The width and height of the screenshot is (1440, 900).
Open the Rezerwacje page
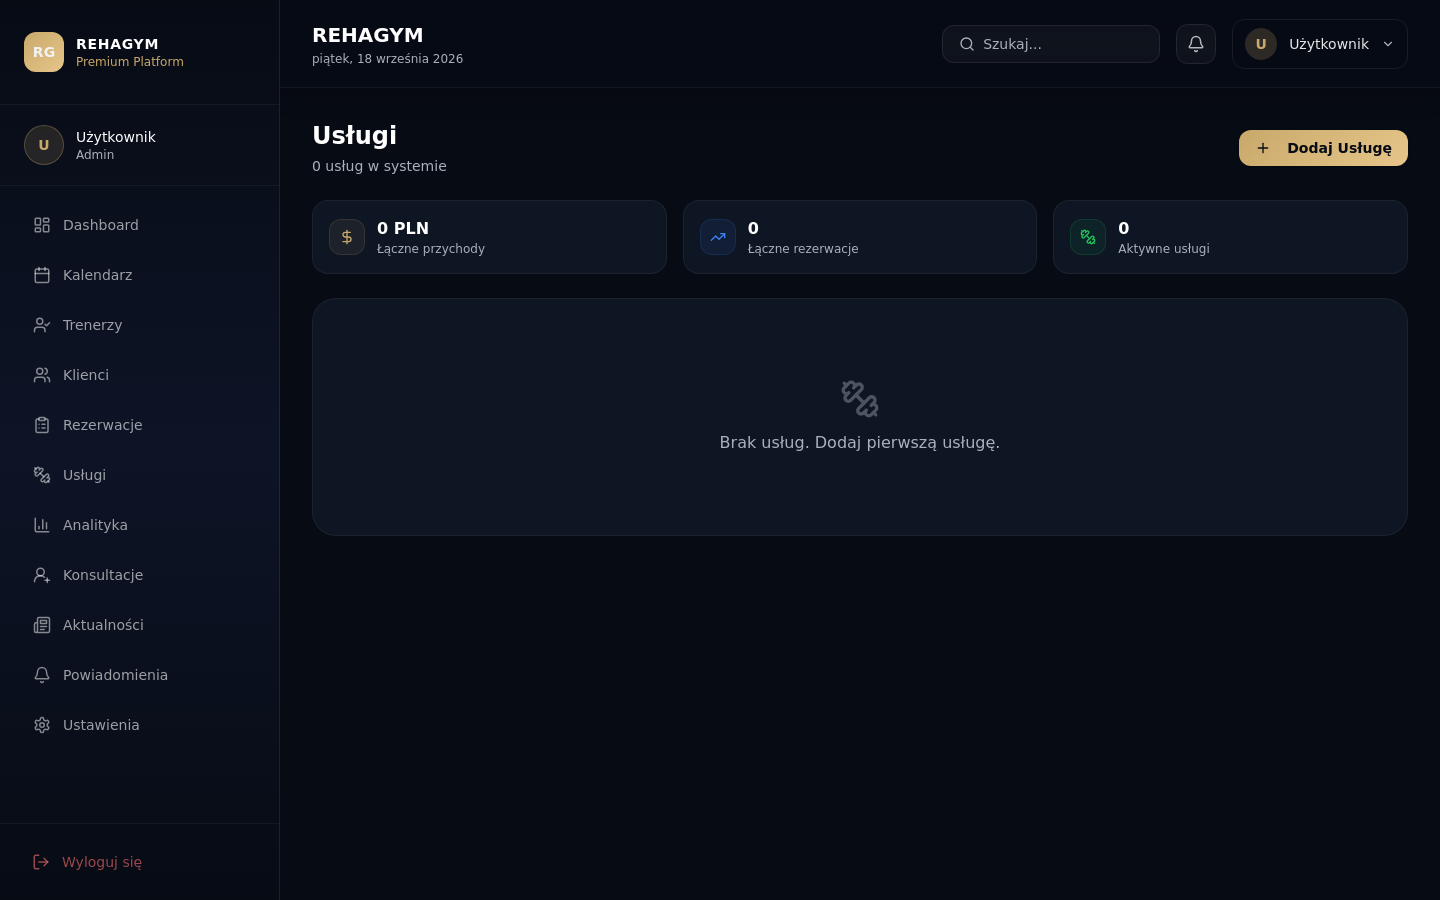tap(139, 425)
